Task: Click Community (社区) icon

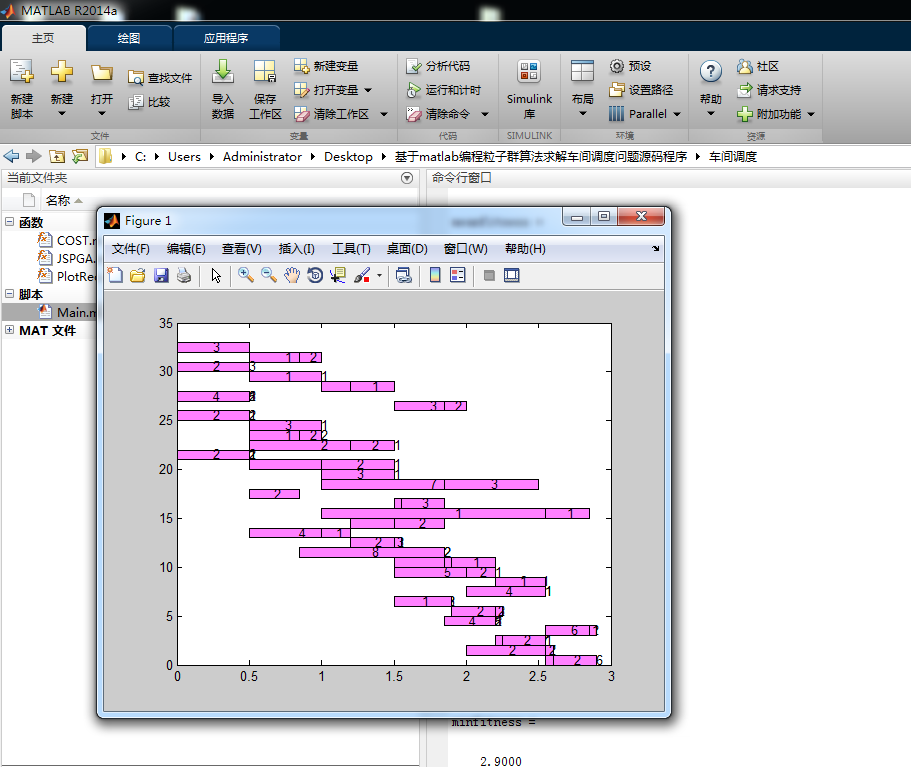Action: pos(745,66)
